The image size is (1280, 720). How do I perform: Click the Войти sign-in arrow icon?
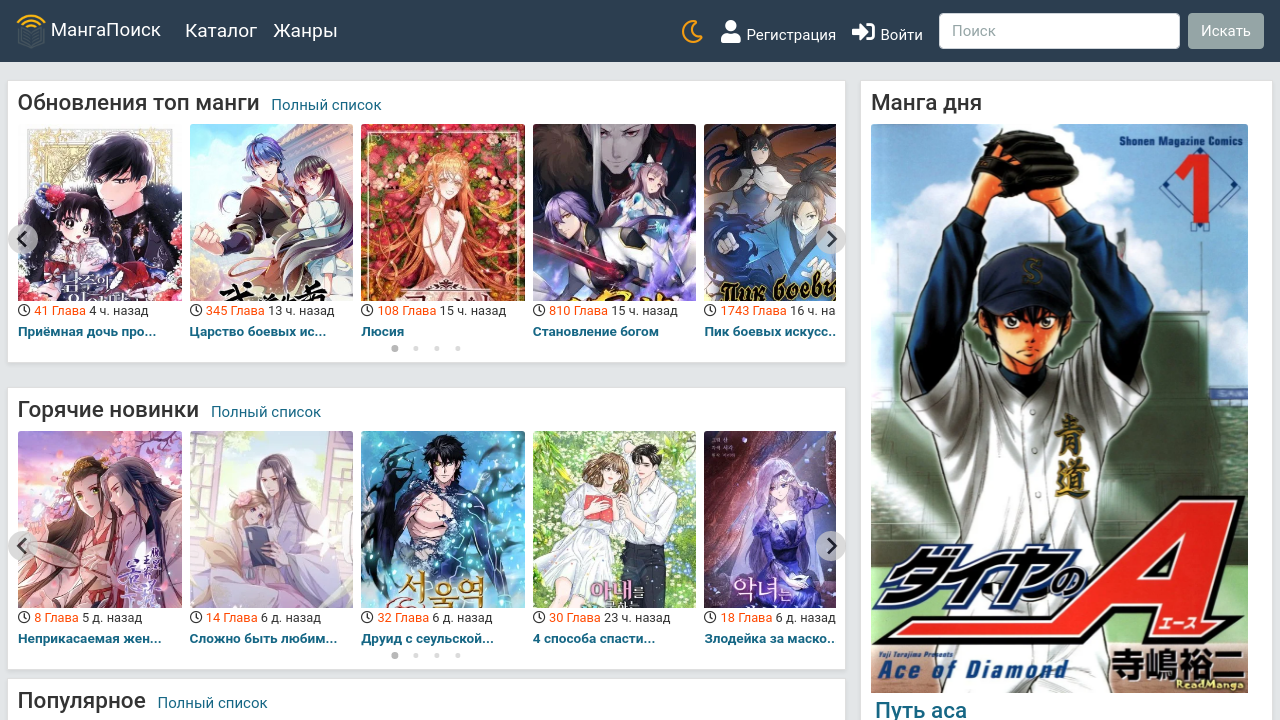pos(863,32)
